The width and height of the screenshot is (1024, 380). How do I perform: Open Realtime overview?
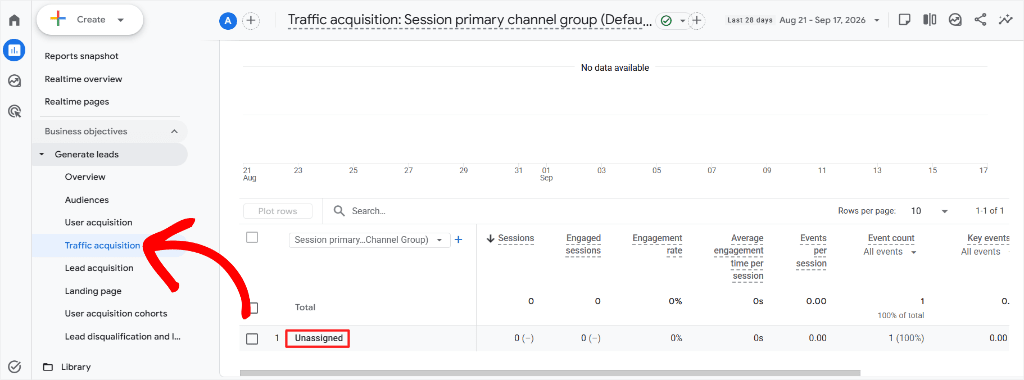click(x=84, y=79)
